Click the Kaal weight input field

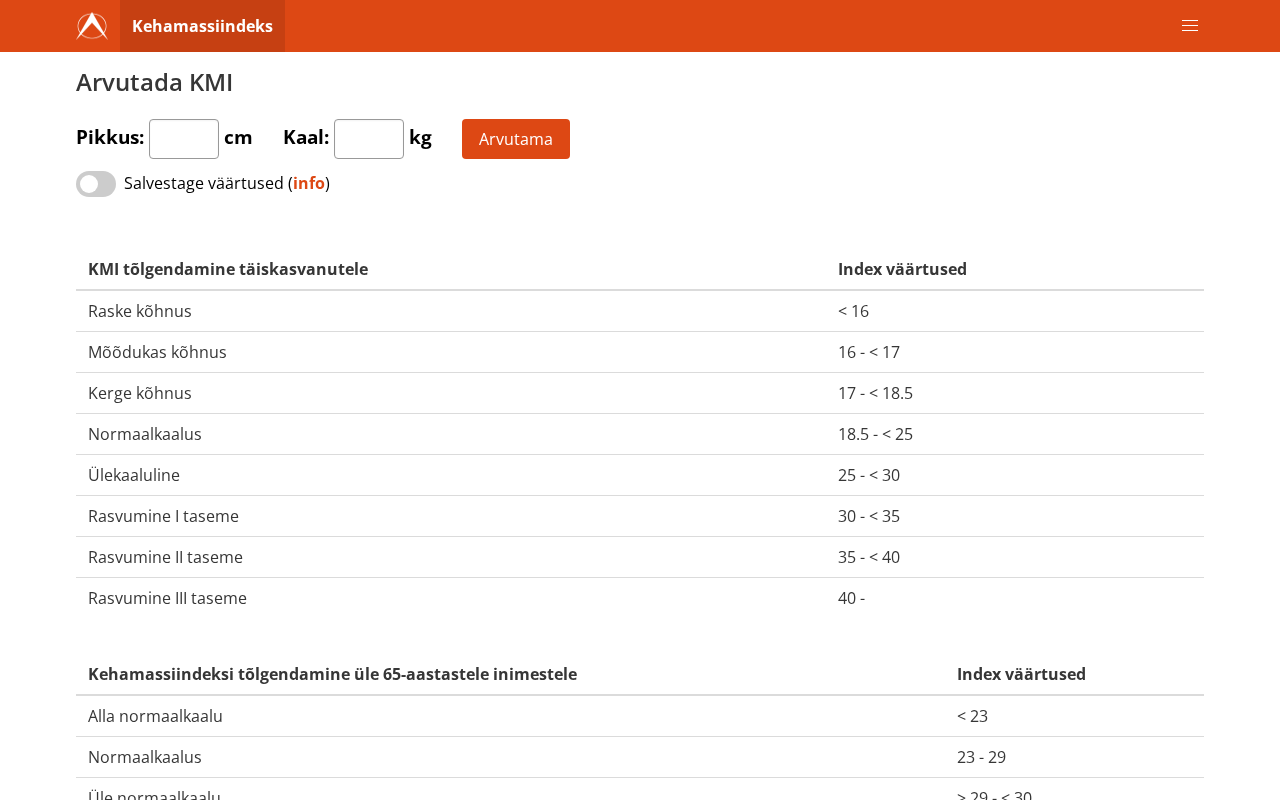point(369,139)
